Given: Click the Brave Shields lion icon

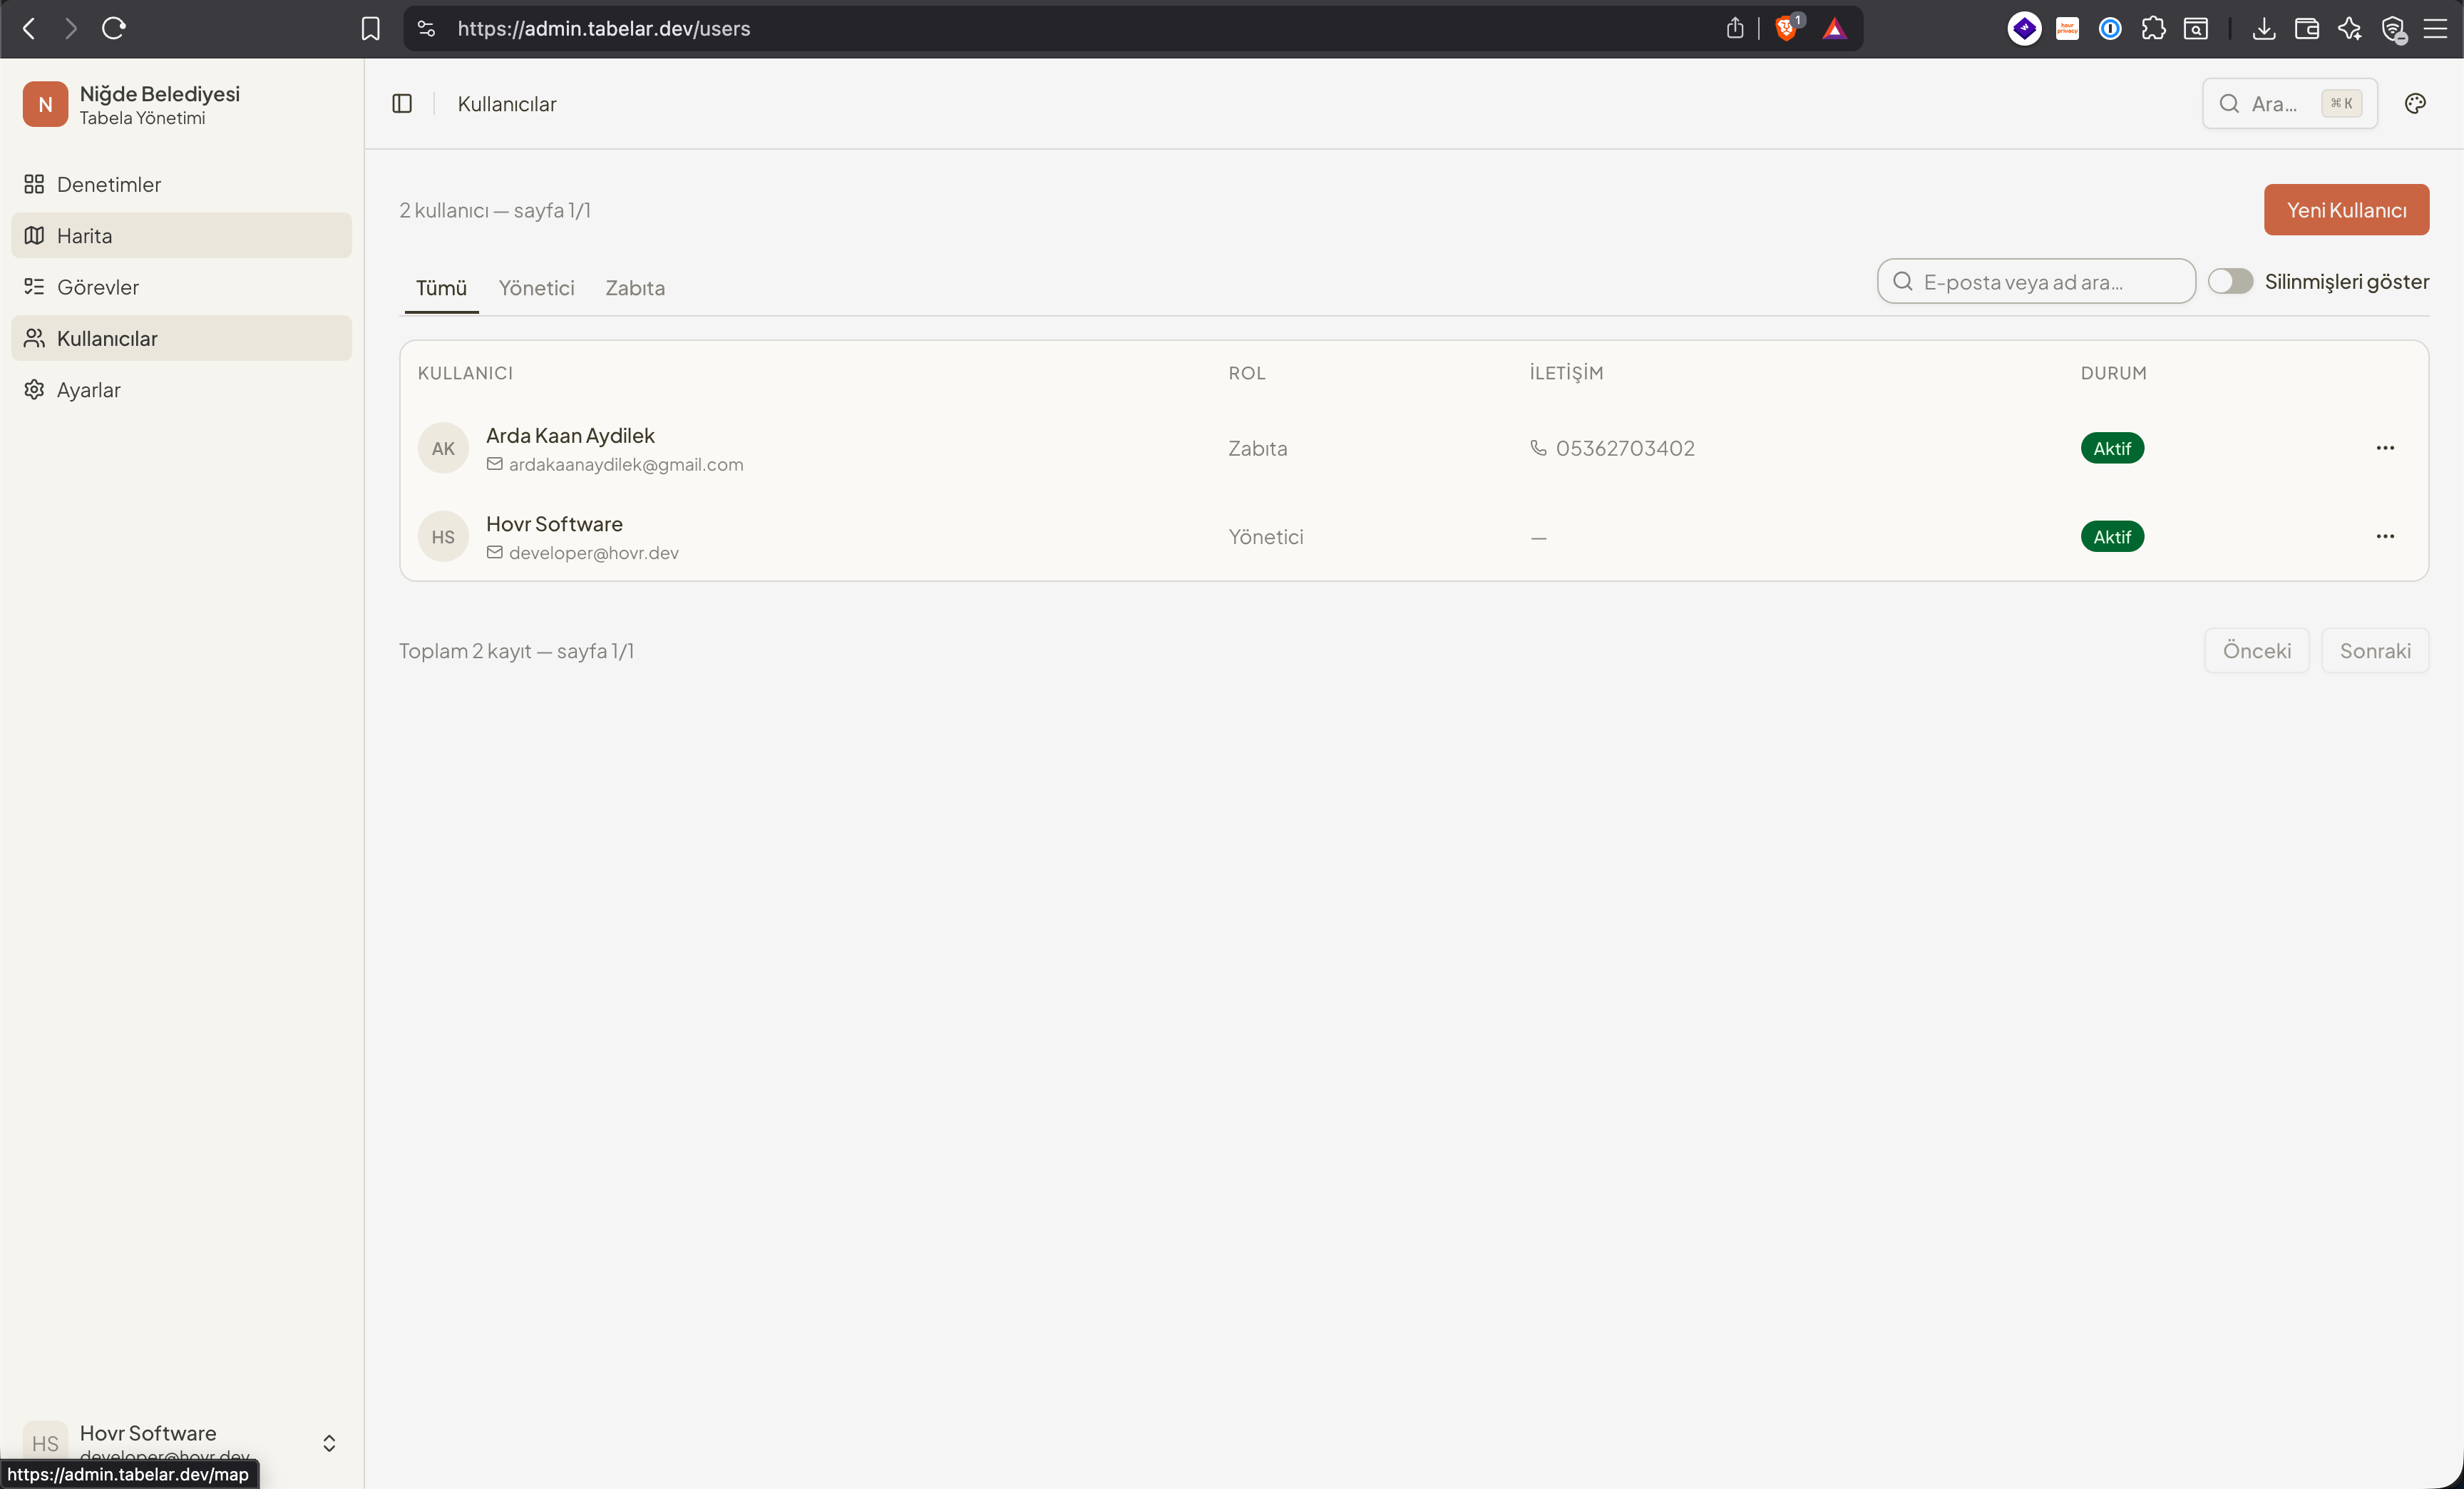Looking at the screenshot, I should pyautogui.click(x=1786, y=28).
